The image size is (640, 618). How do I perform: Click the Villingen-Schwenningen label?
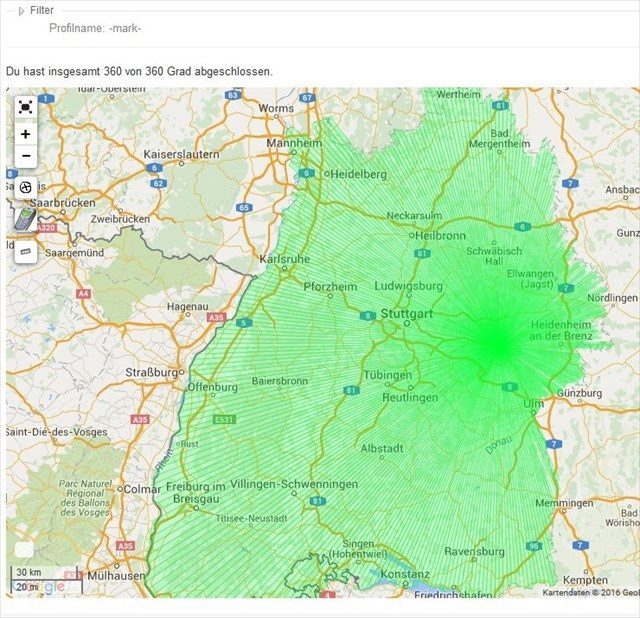(x=294, y=484)
